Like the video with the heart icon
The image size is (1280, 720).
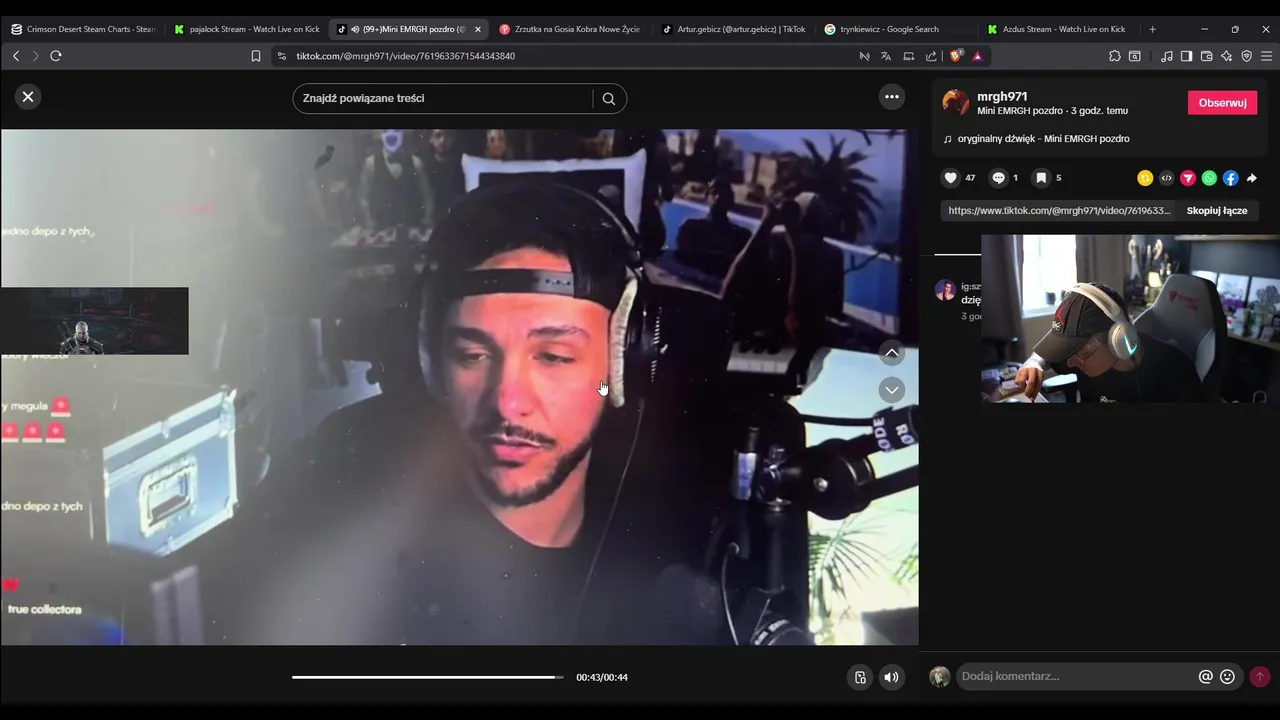951,178
